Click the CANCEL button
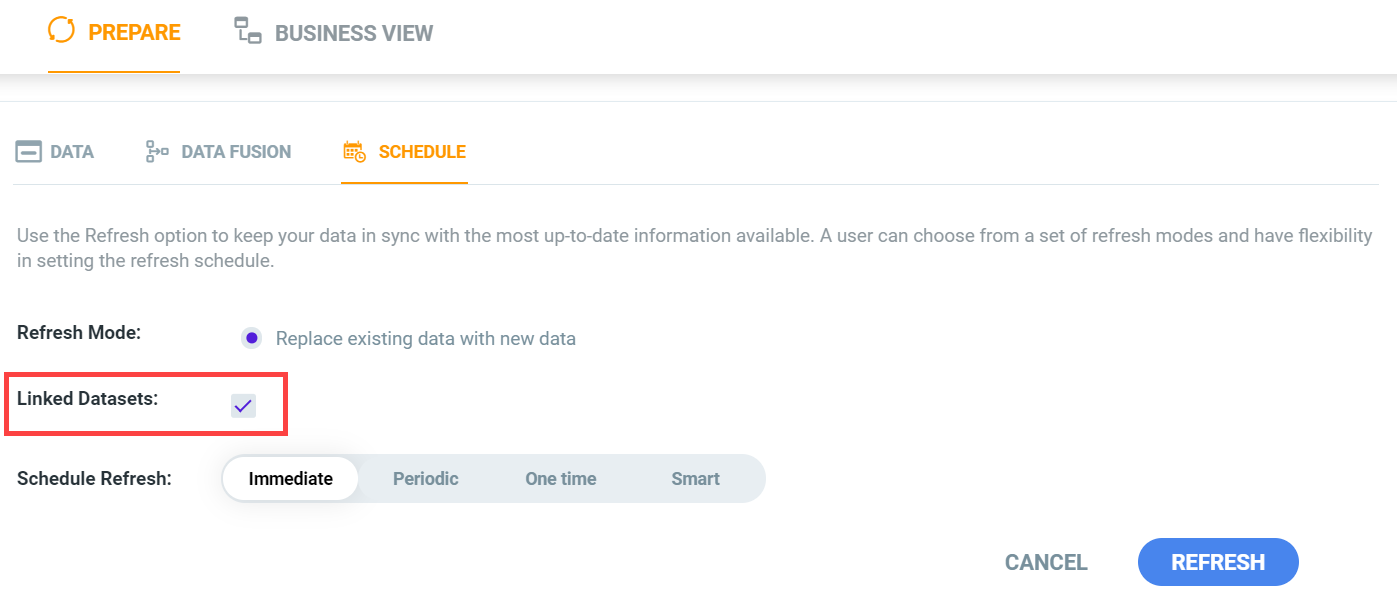Viewport: 1397px width, 597px height. click(1046, 562)
